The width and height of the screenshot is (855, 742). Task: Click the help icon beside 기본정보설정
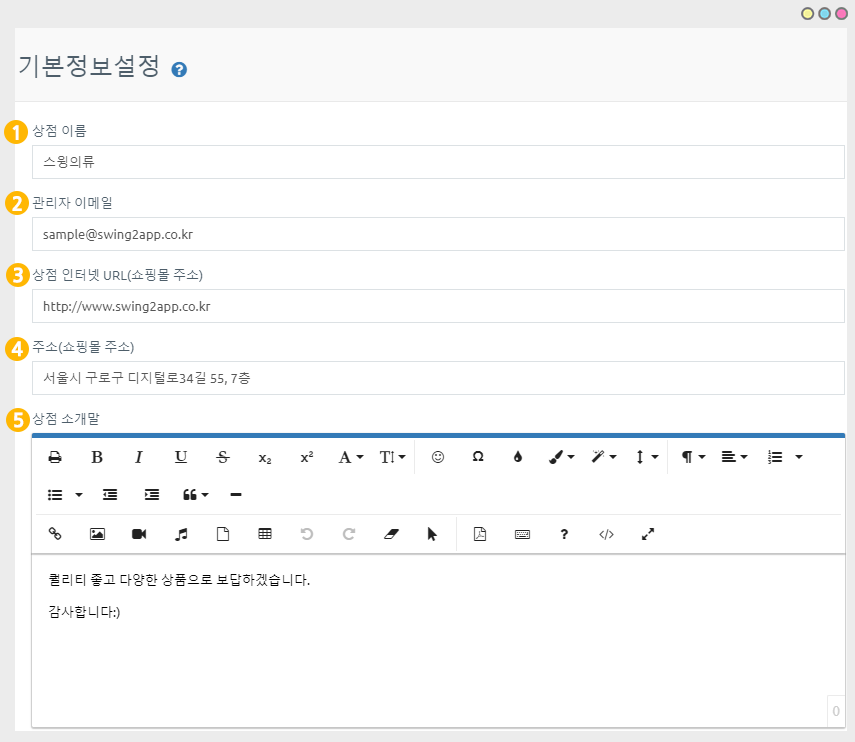click(180, 70)
